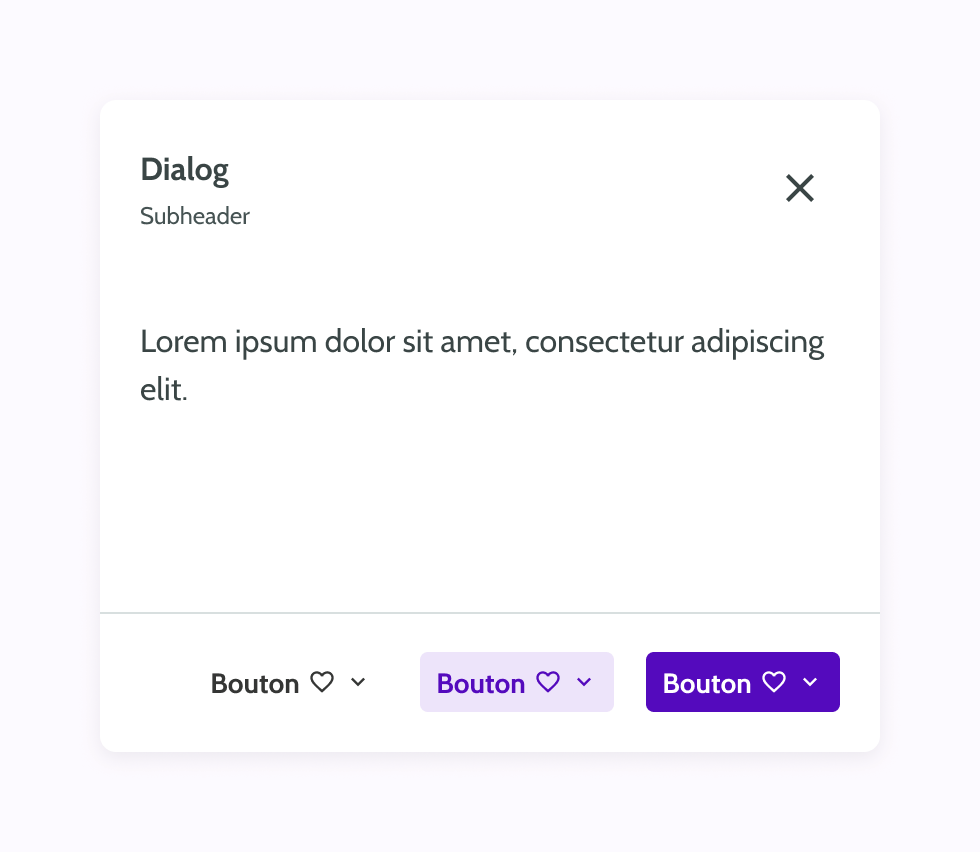Click the heart icon in the dark purple Bouton
The image size is (980, 852).
(x=774, y=682)
